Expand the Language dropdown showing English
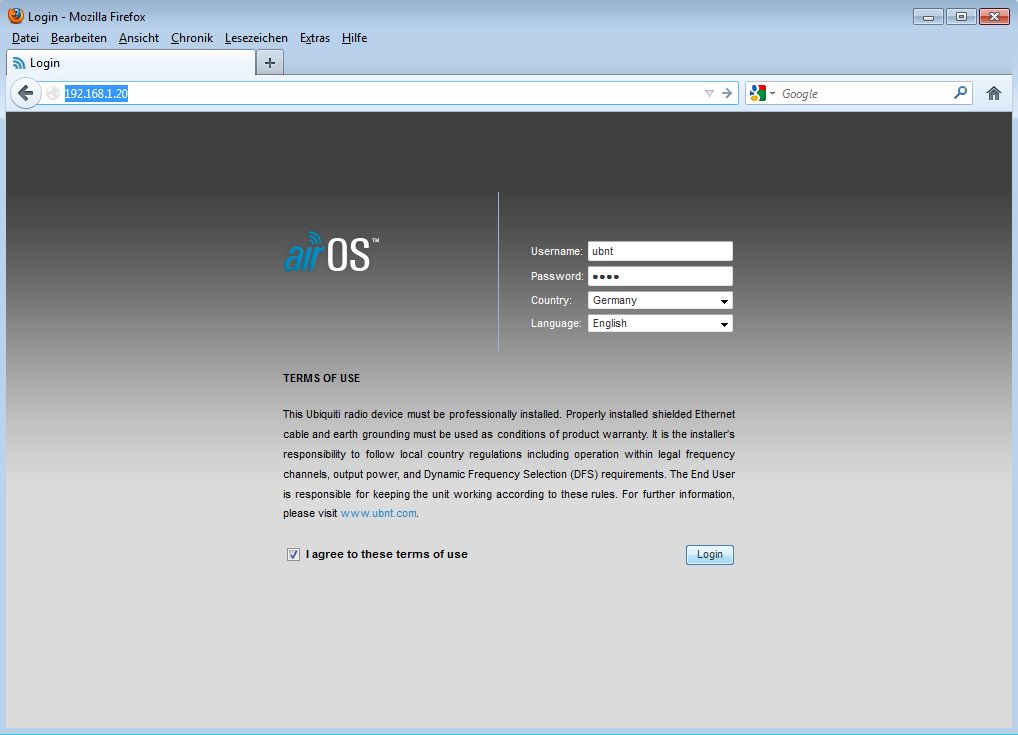Image resolution: width=1018 pixels, height=735 pixels. point(660,323)
